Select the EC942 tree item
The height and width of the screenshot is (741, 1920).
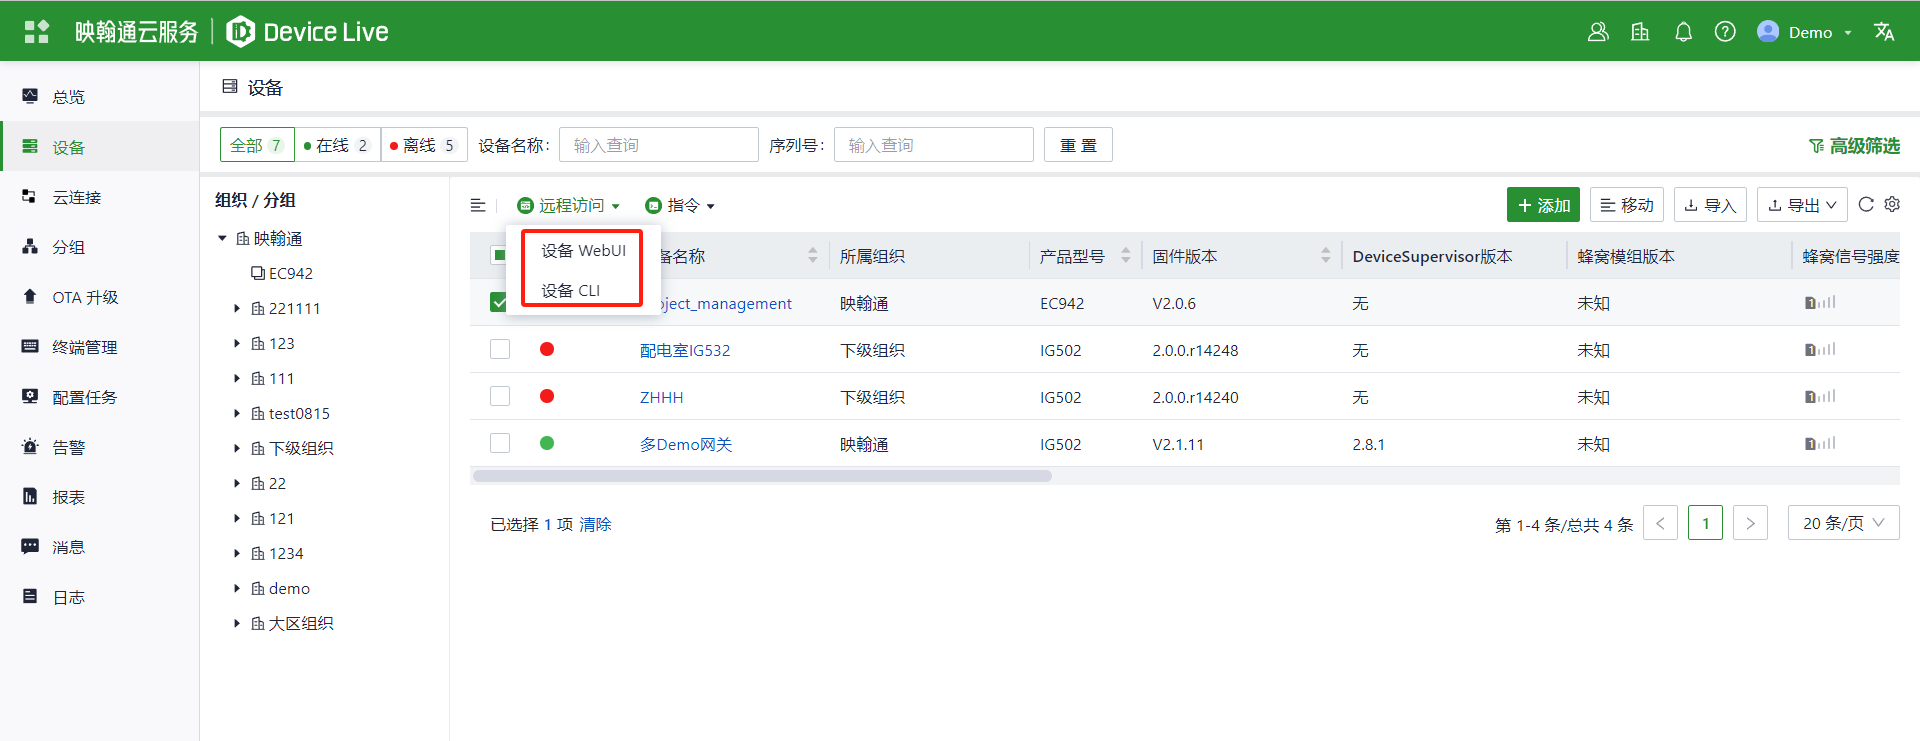pos(282,273)
